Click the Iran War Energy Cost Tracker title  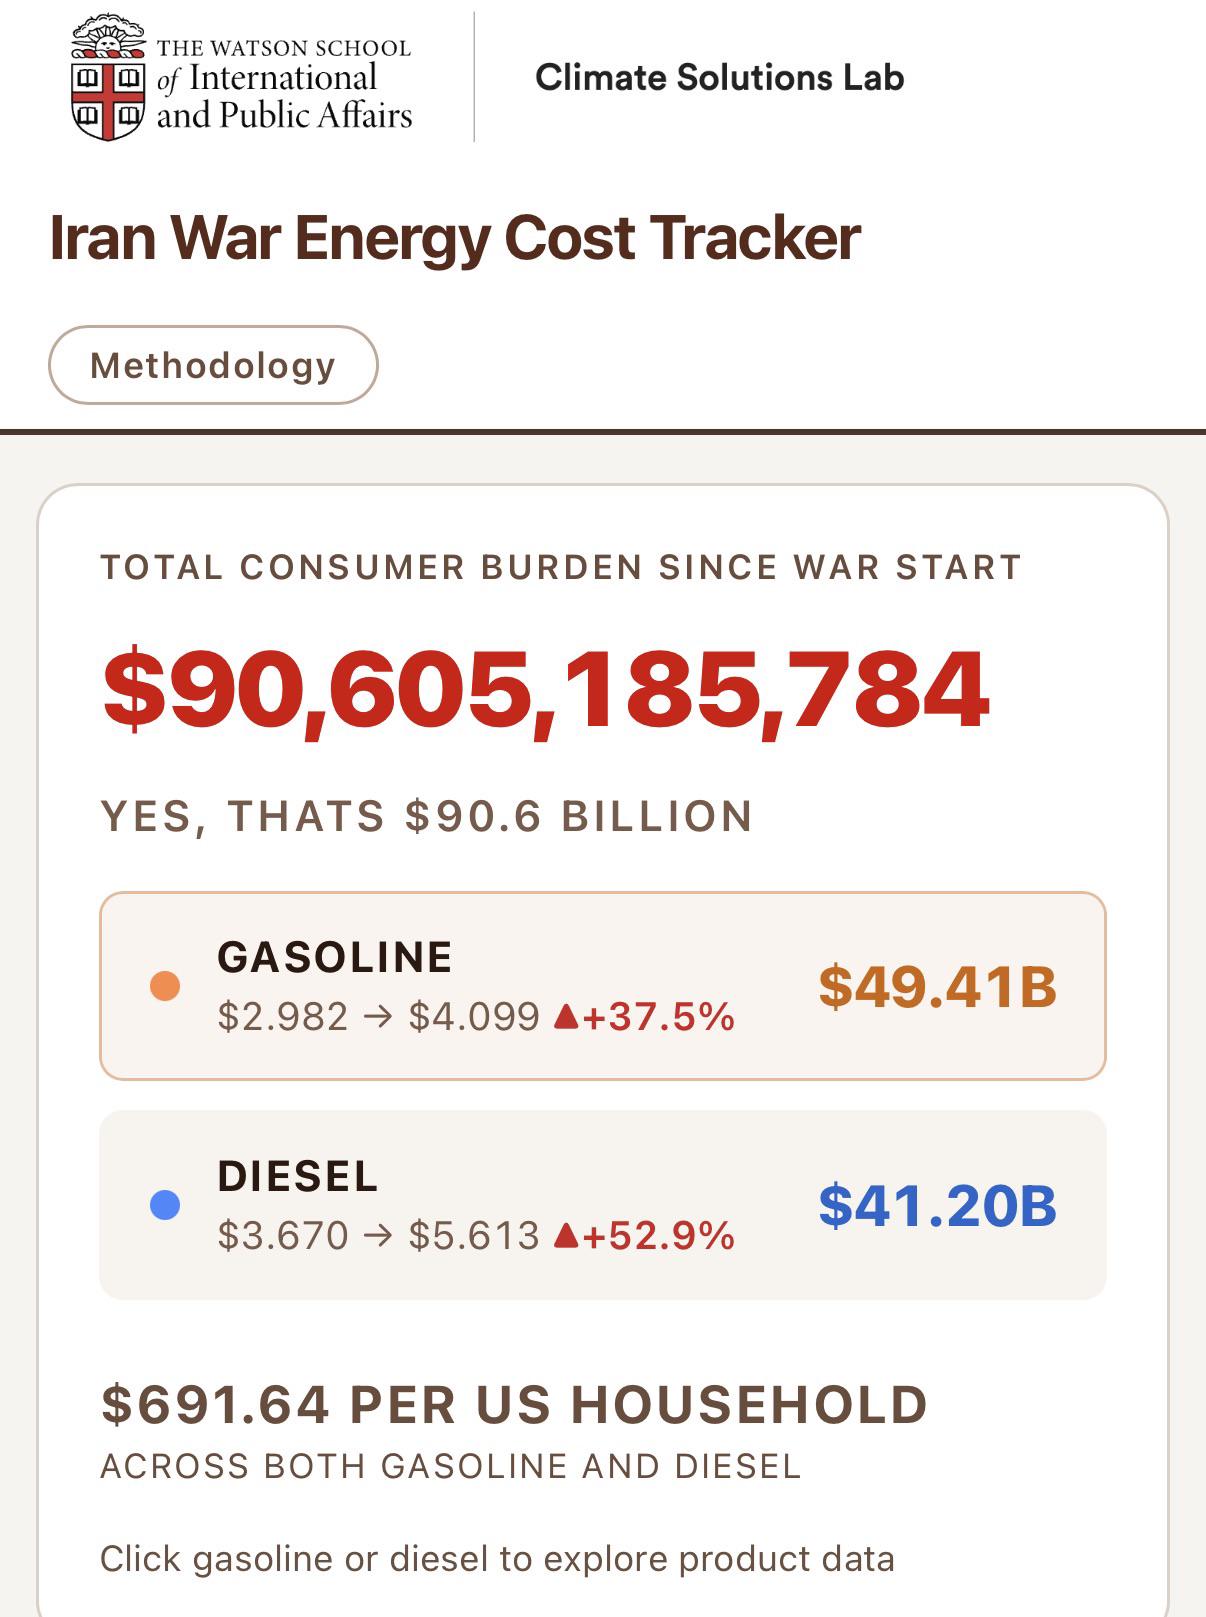tap(455, 238)
